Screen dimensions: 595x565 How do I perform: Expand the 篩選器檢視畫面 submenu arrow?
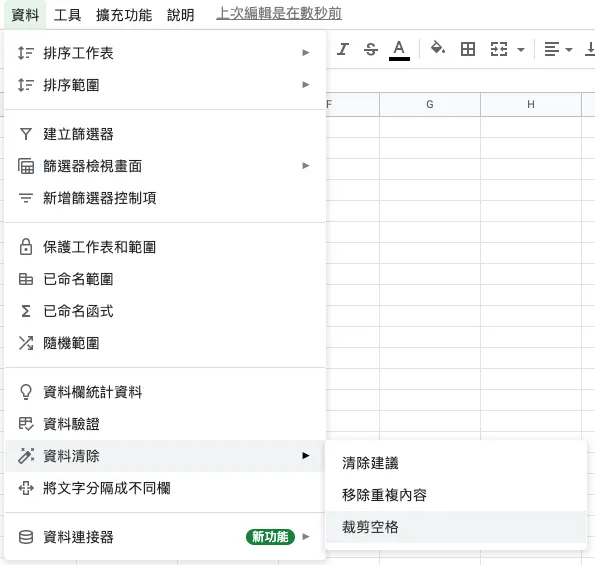305,165
